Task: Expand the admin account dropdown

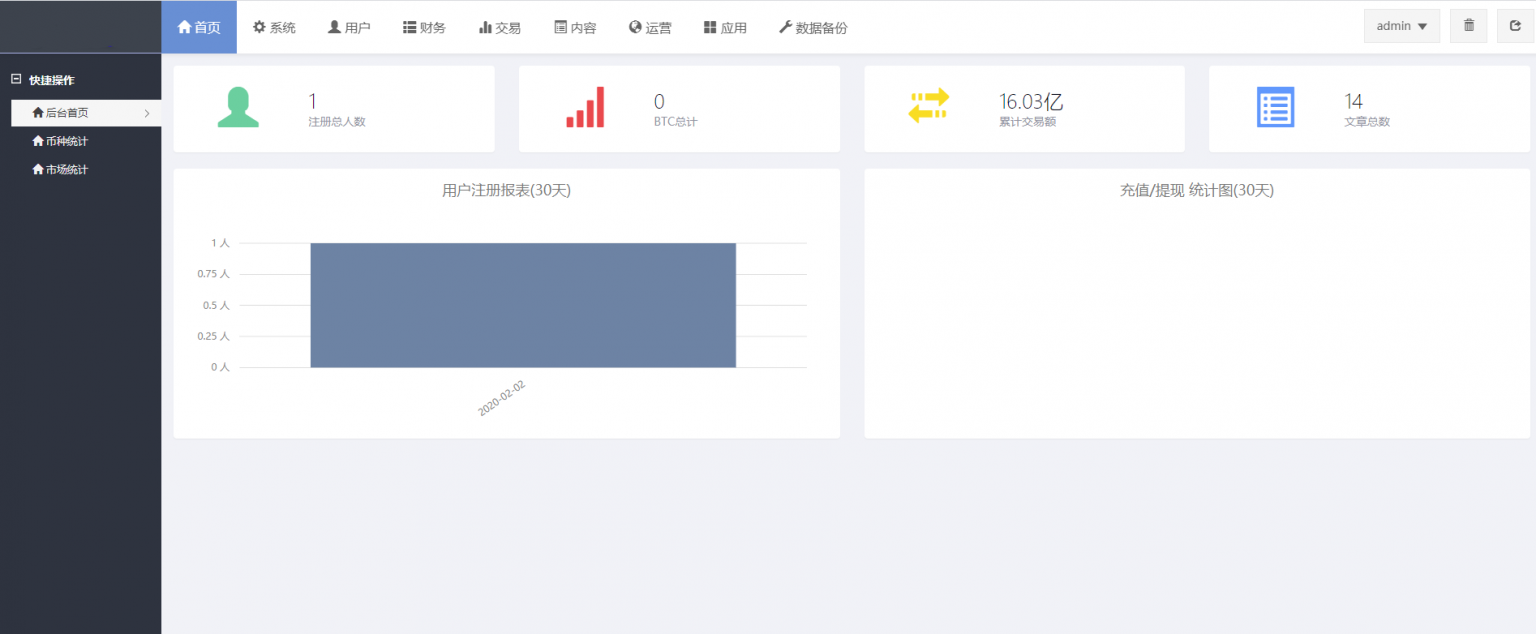Action: (x=1401, y=26)
